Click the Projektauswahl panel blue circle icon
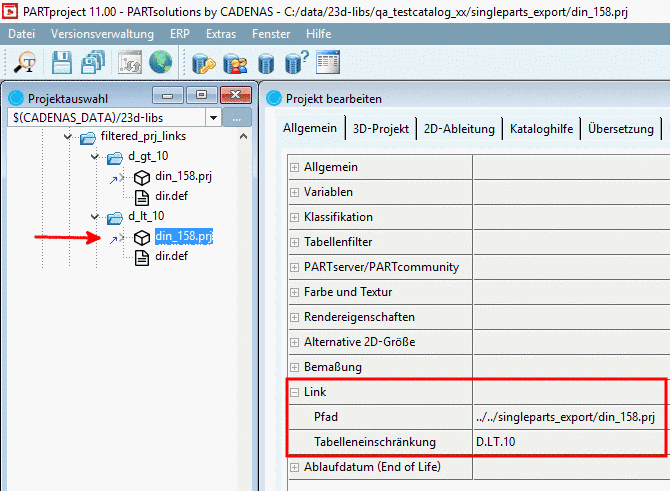The image size is (670, 491). [x=16, y=98]
